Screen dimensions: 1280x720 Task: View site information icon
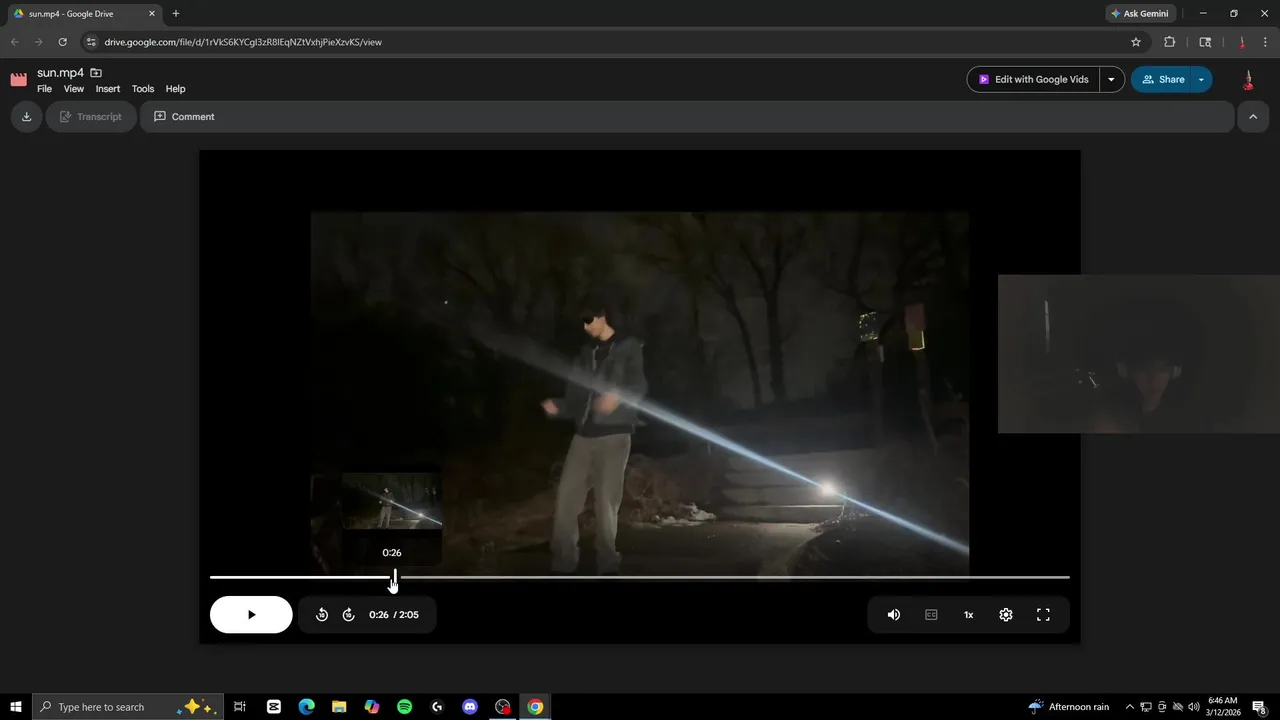pos(91,42)
